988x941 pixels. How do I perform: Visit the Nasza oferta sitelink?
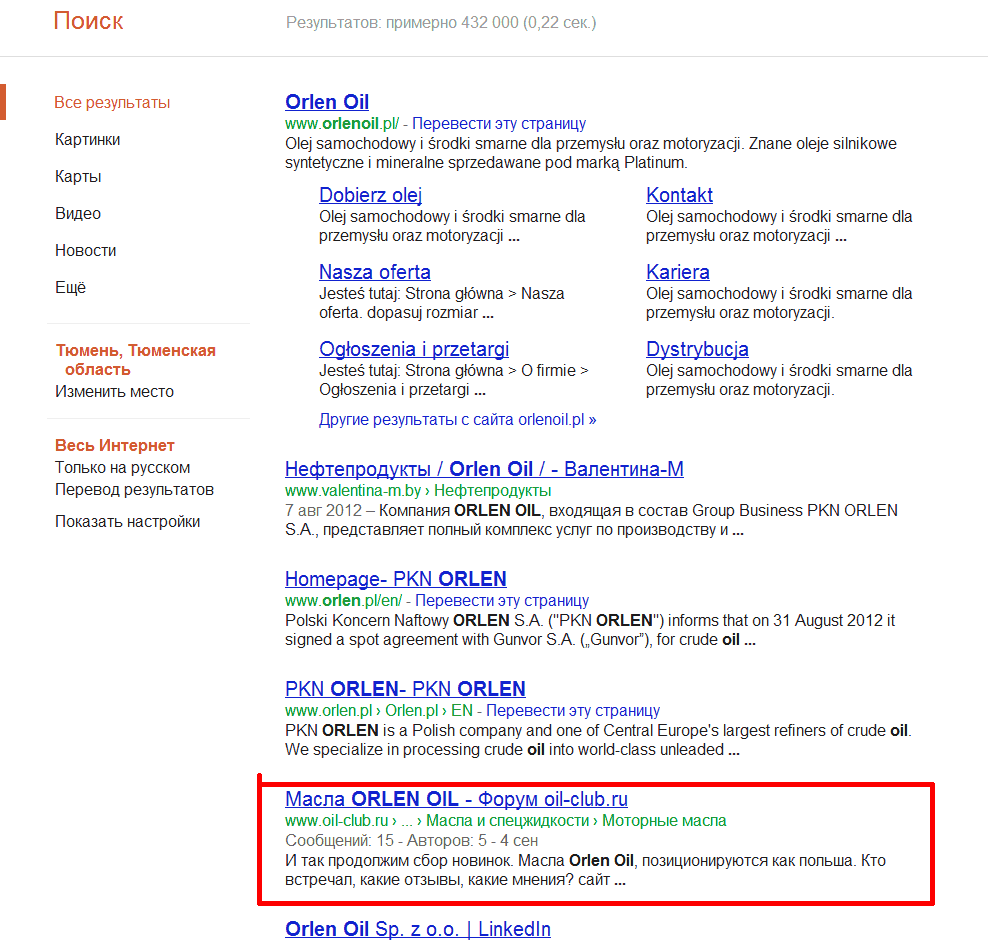point(375,272)
